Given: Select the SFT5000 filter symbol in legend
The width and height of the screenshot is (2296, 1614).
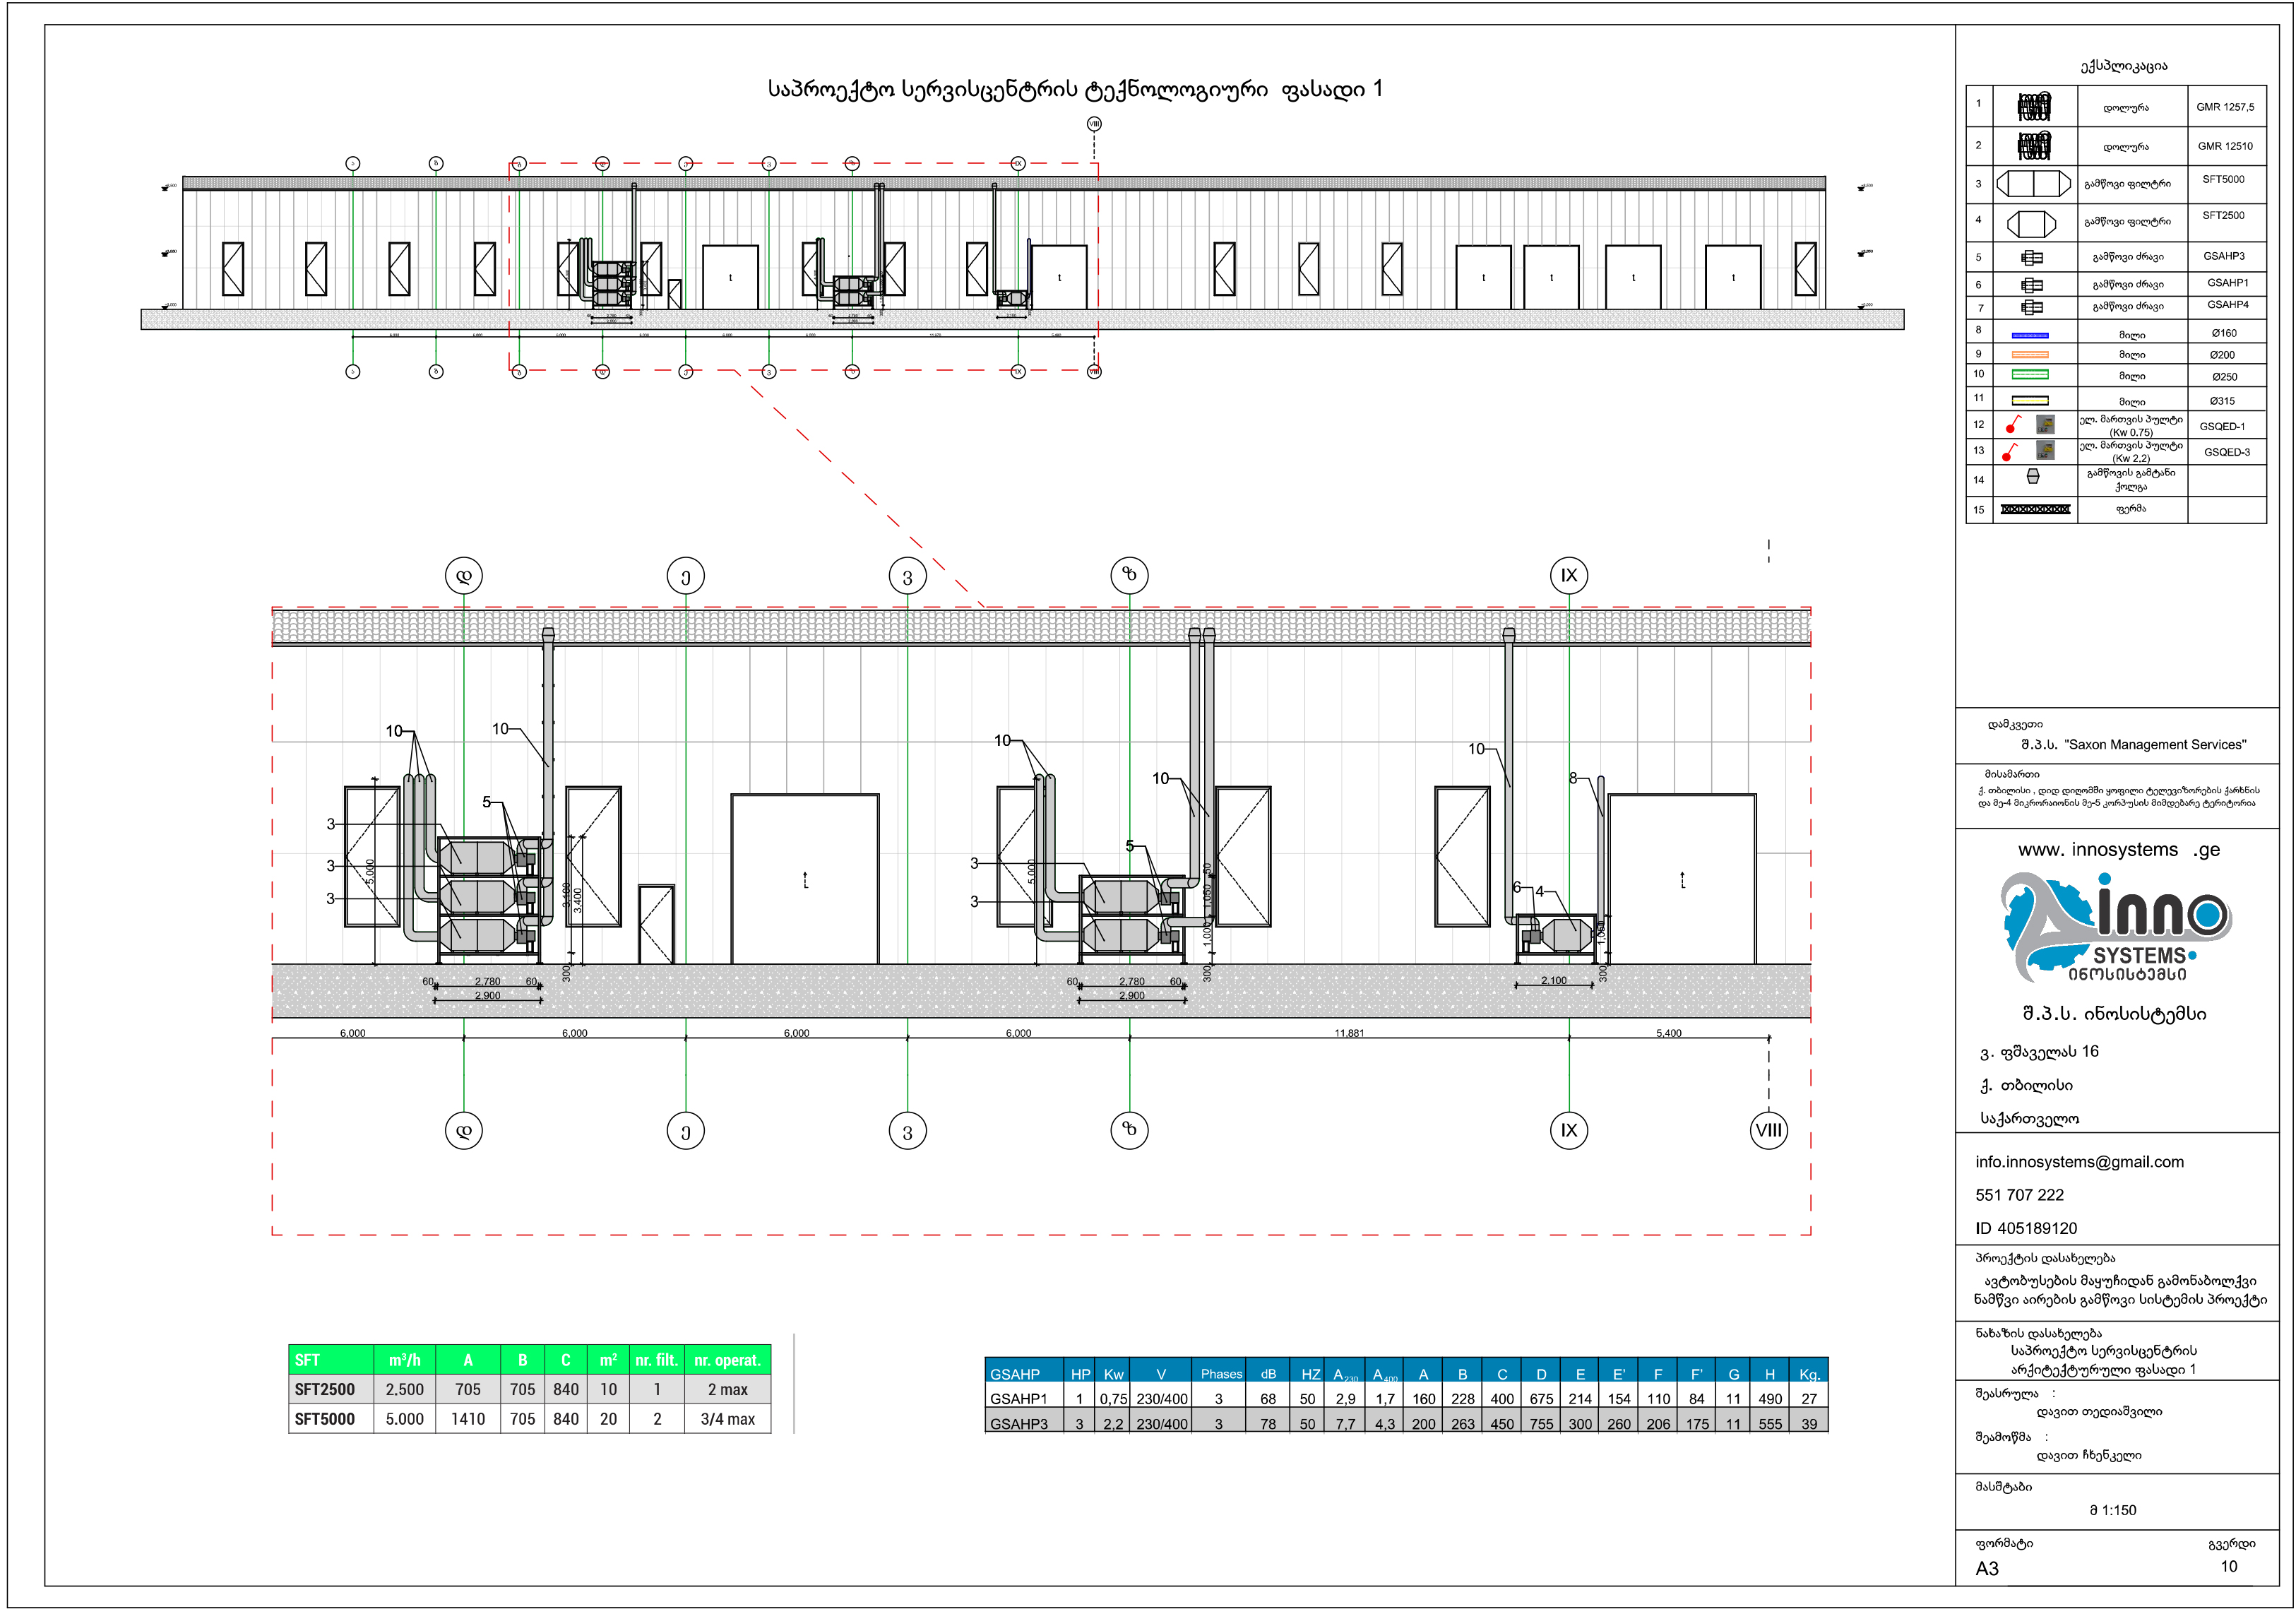Looking at the screenshot, I should point(2033,184).
